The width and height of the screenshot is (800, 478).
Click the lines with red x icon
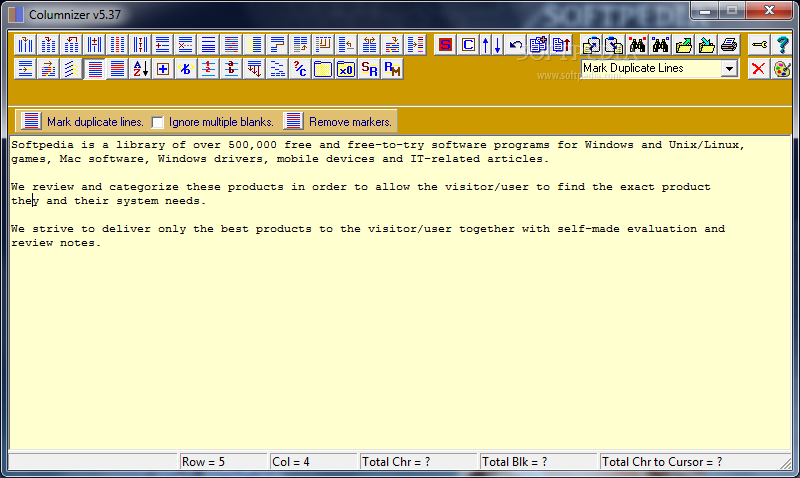186,45
